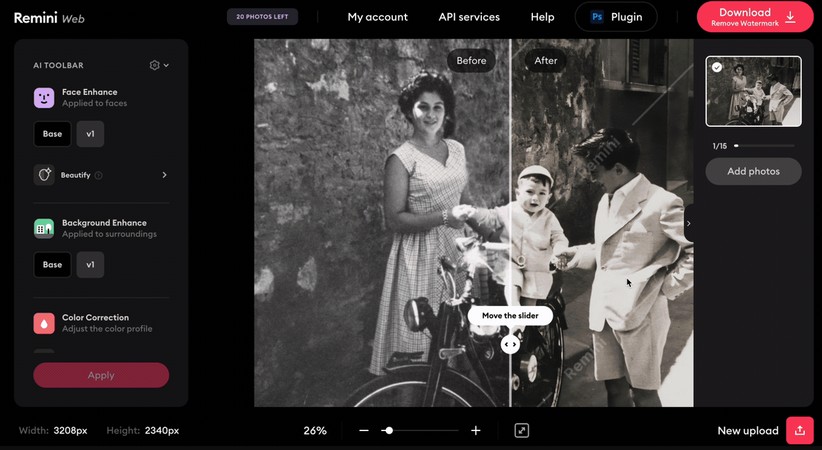Click the fit-to-screen expand icon
Image resolution: width=822 pixels, height=450 pixels.
(x=521, y=430)
